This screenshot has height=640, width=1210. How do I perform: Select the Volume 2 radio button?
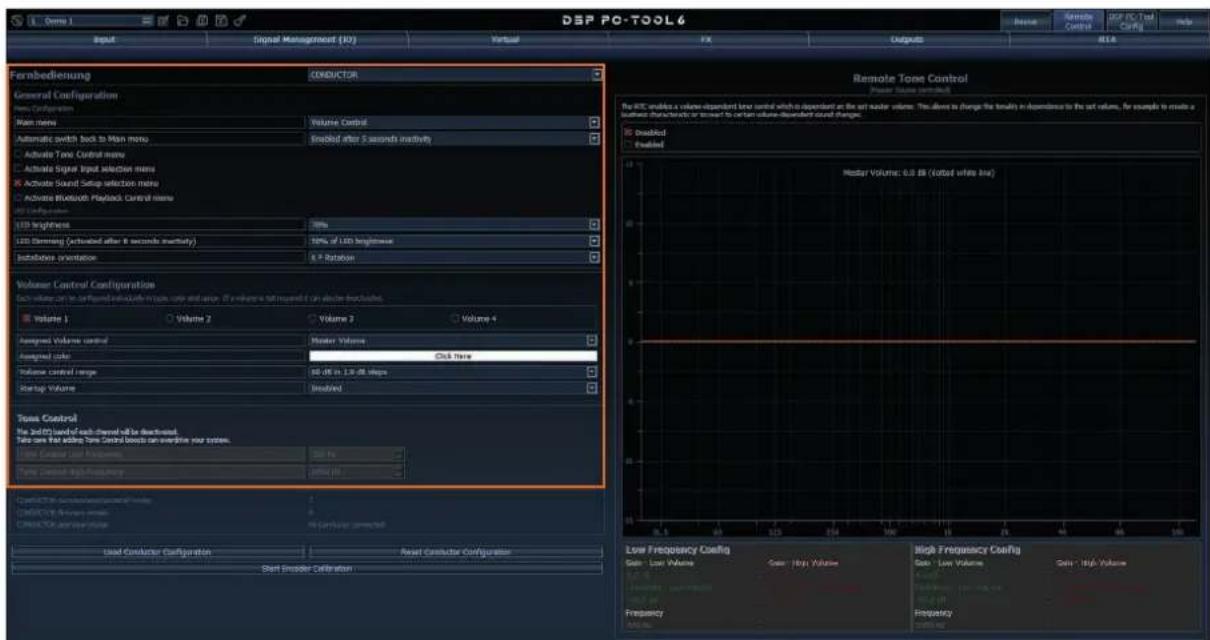pos(169,318)
